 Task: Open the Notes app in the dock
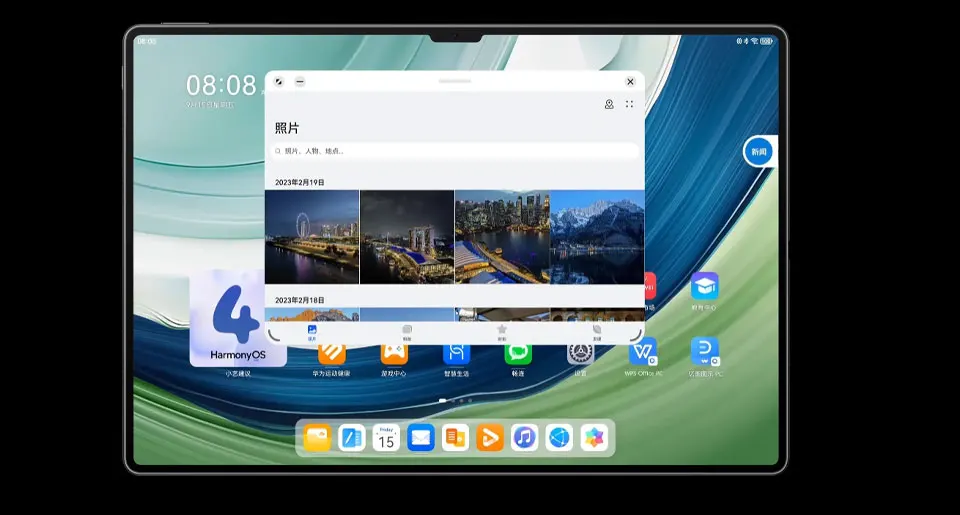tap(351, 438)
